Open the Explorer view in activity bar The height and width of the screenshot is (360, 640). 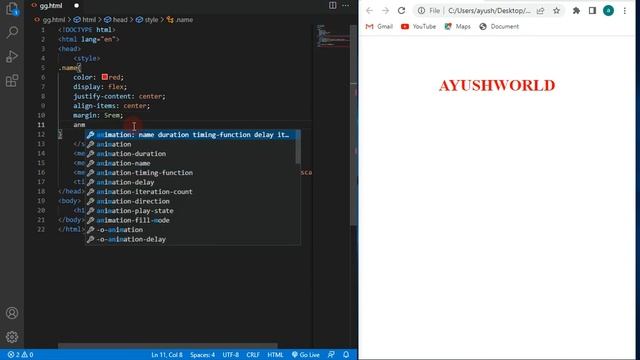(x=12, y=8)
